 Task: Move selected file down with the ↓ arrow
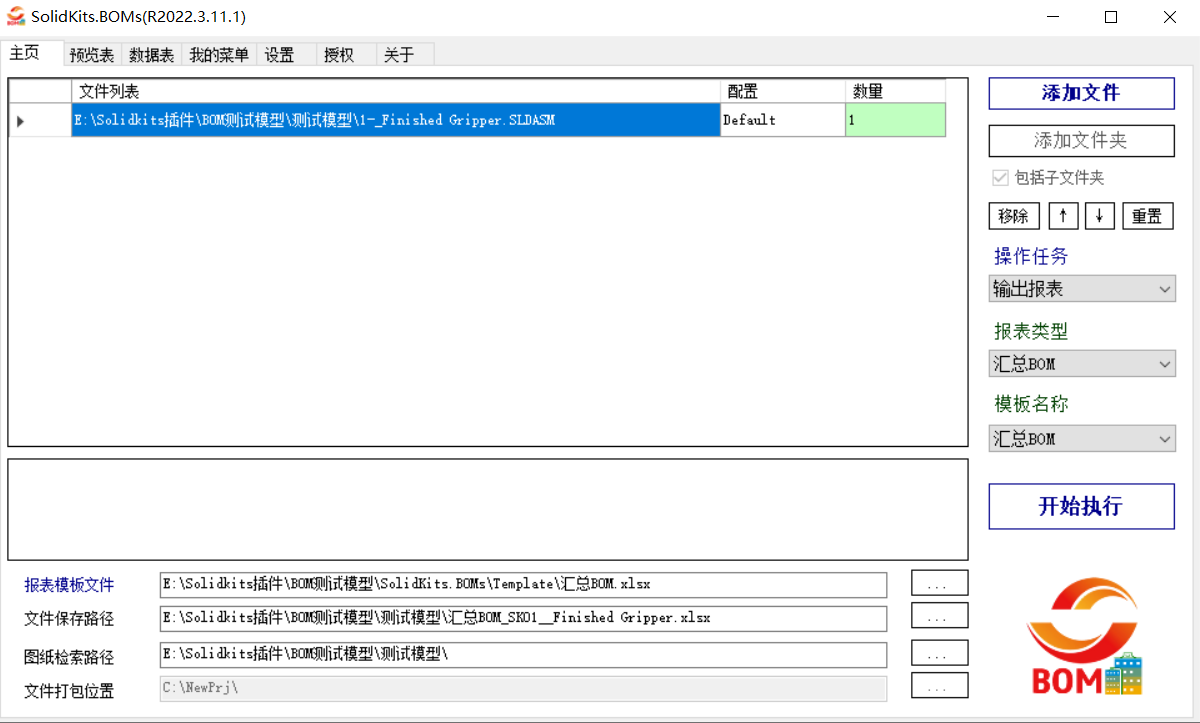(1099, 215)
